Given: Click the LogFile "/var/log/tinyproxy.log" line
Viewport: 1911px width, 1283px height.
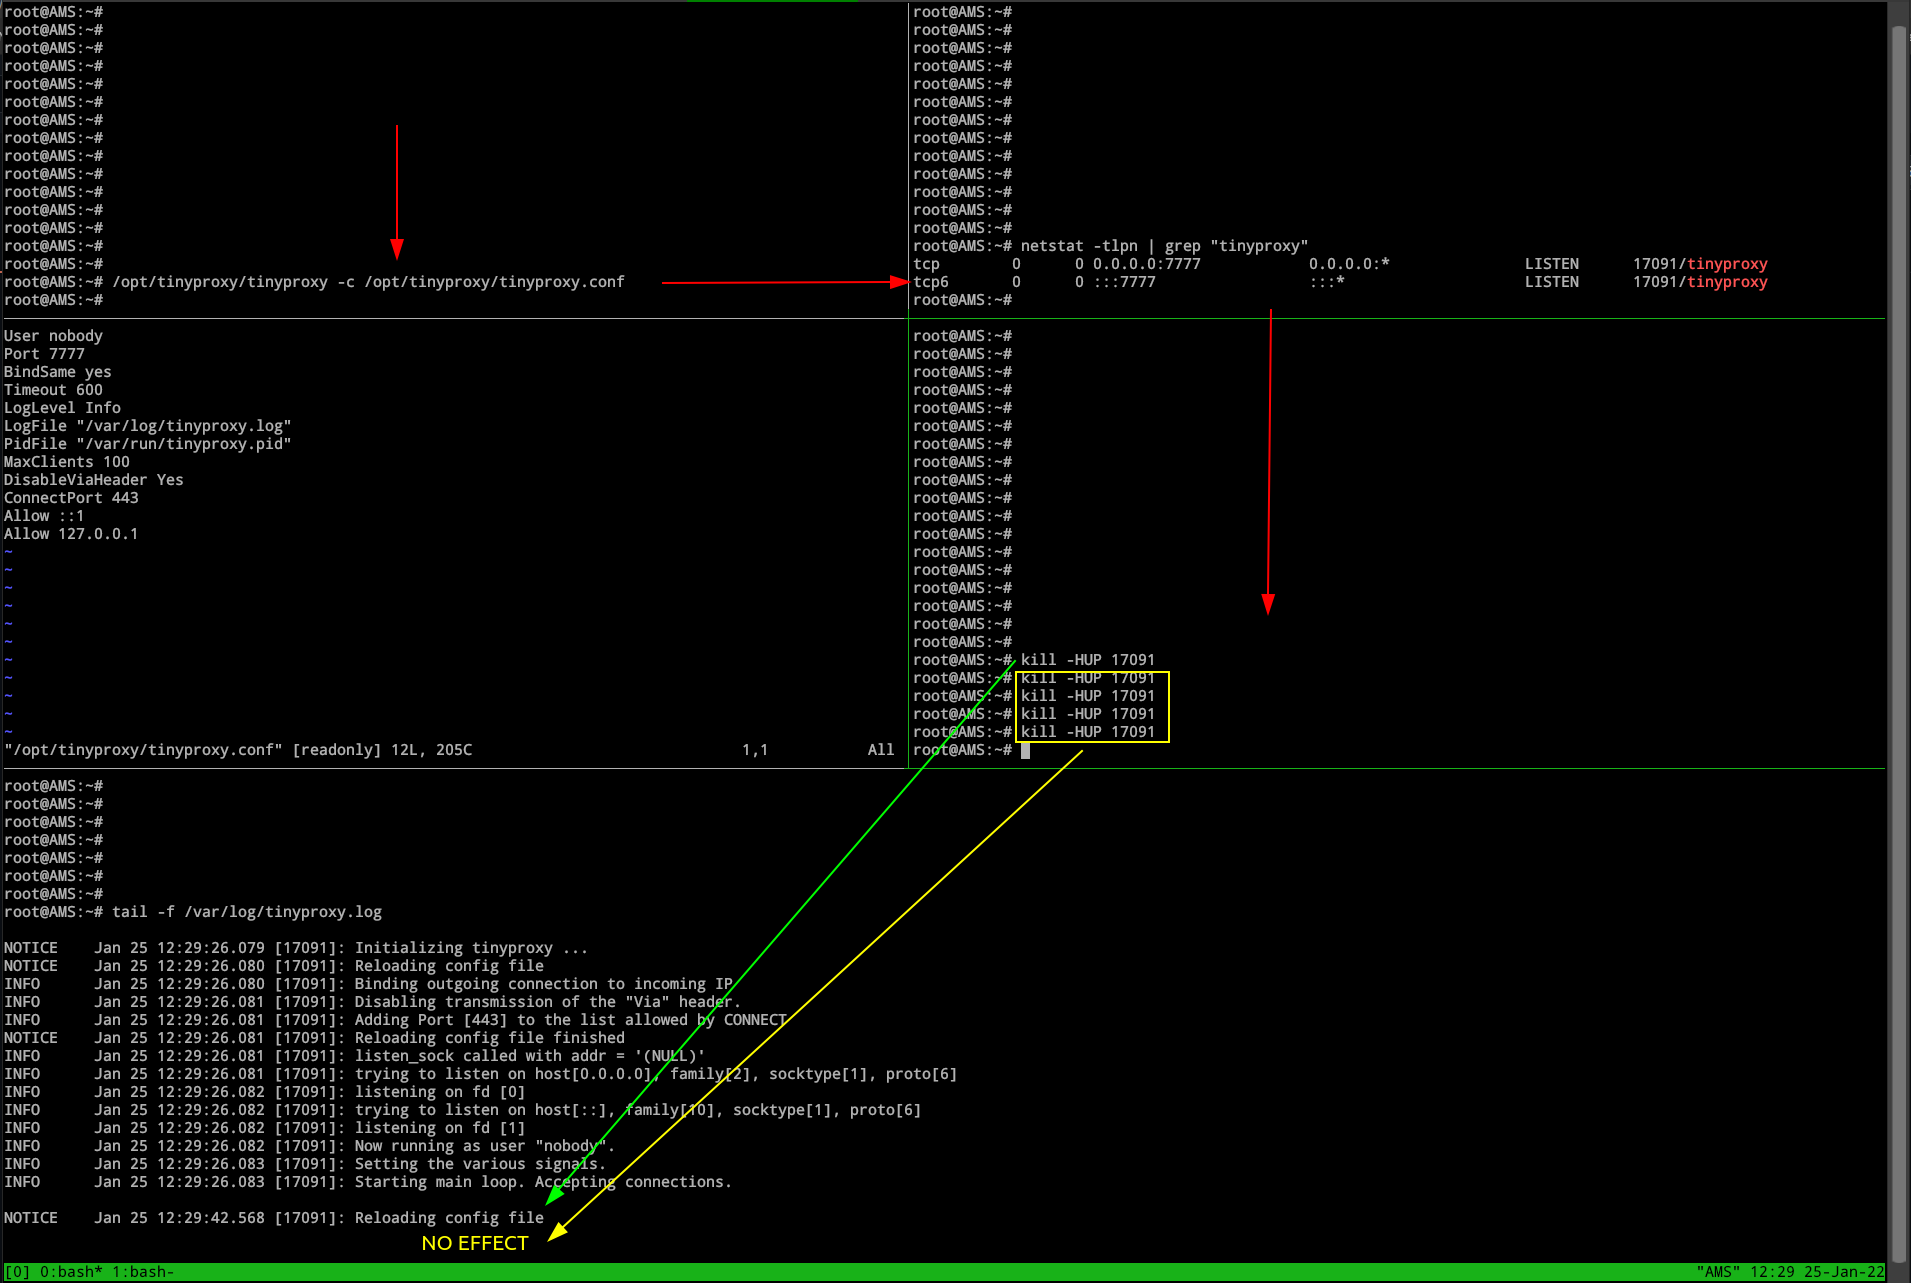Looking at the screenshot, I should [x=147, y=426].
